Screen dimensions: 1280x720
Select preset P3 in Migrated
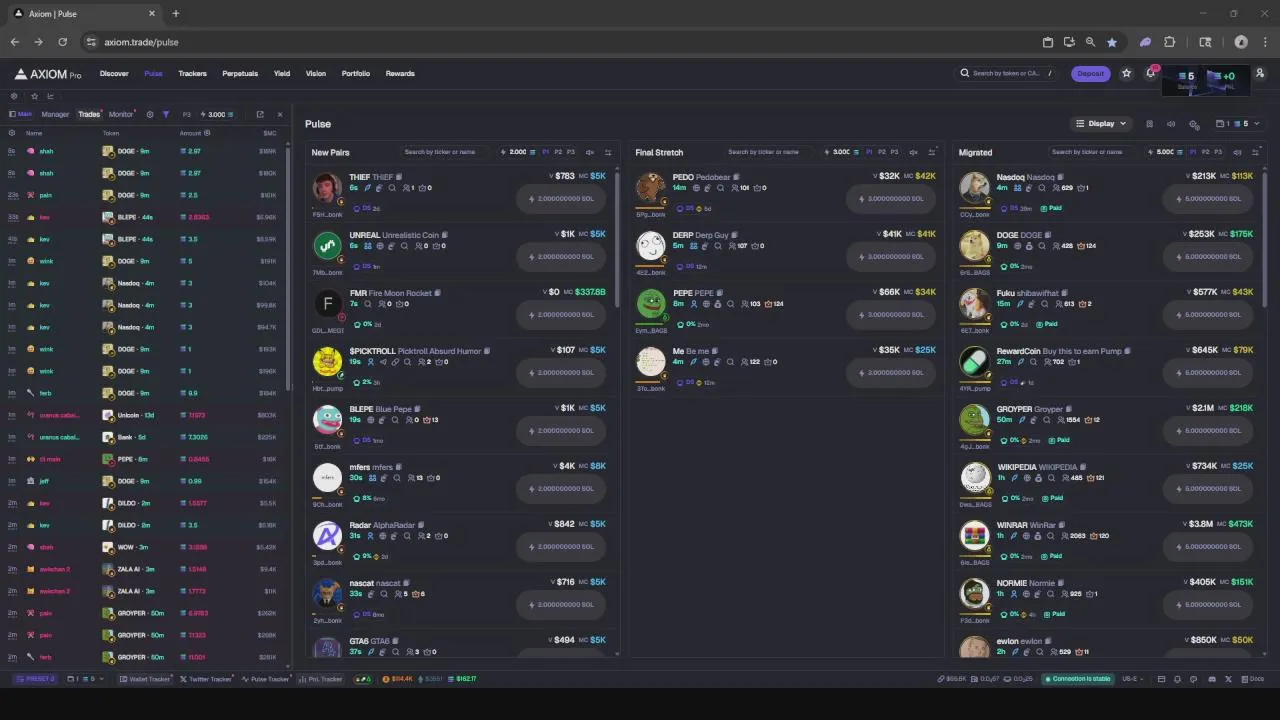(1219, 152)
